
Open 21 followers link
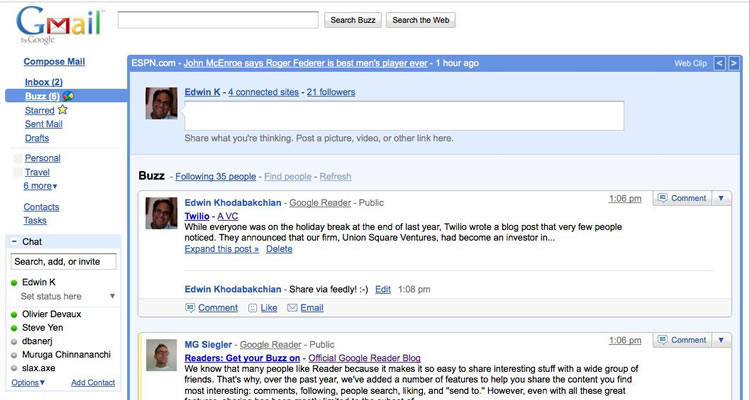coord(331,92)
